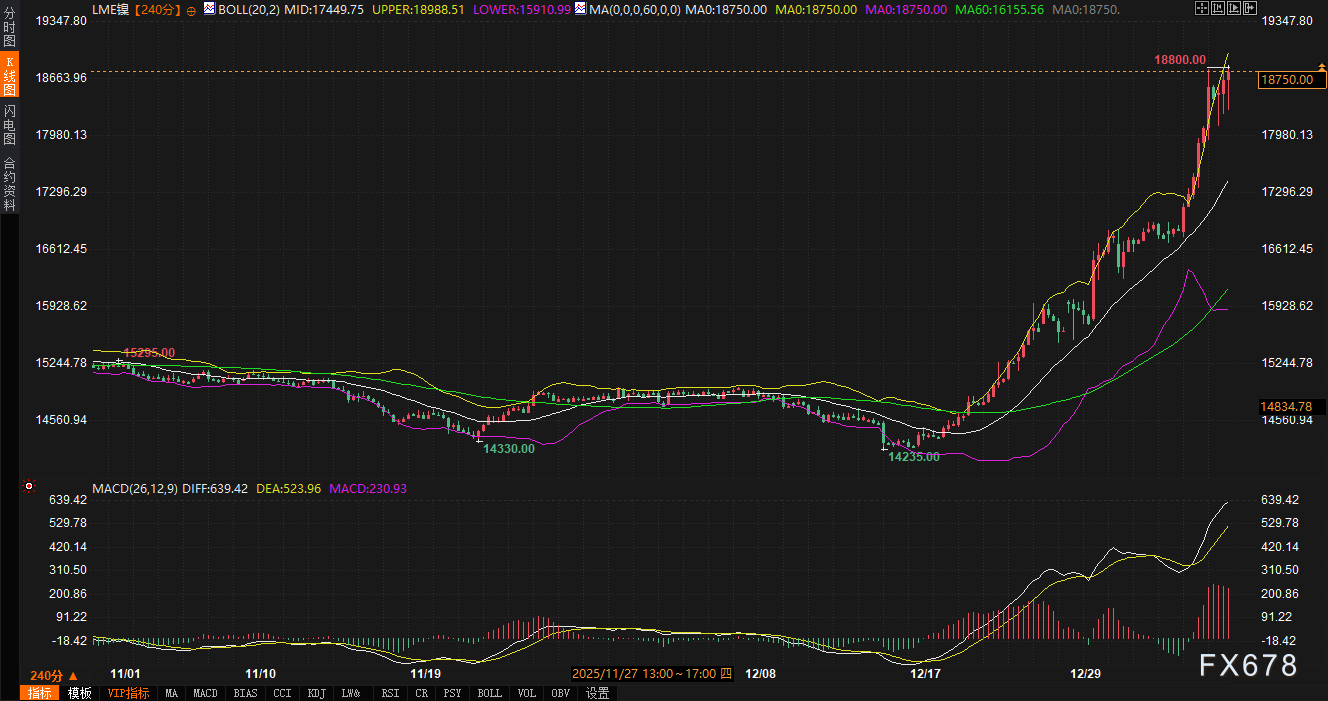The width and height of the screenshot is (1328, 701).
Task: Expand the 240分 period selector at bottom left
Action: click(x=54, y=675)
